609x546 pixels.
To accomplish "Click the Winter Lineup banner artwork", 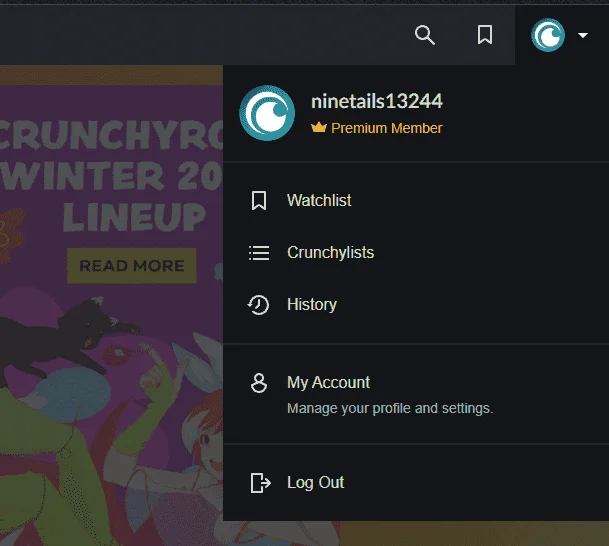I will click(111, 305).
